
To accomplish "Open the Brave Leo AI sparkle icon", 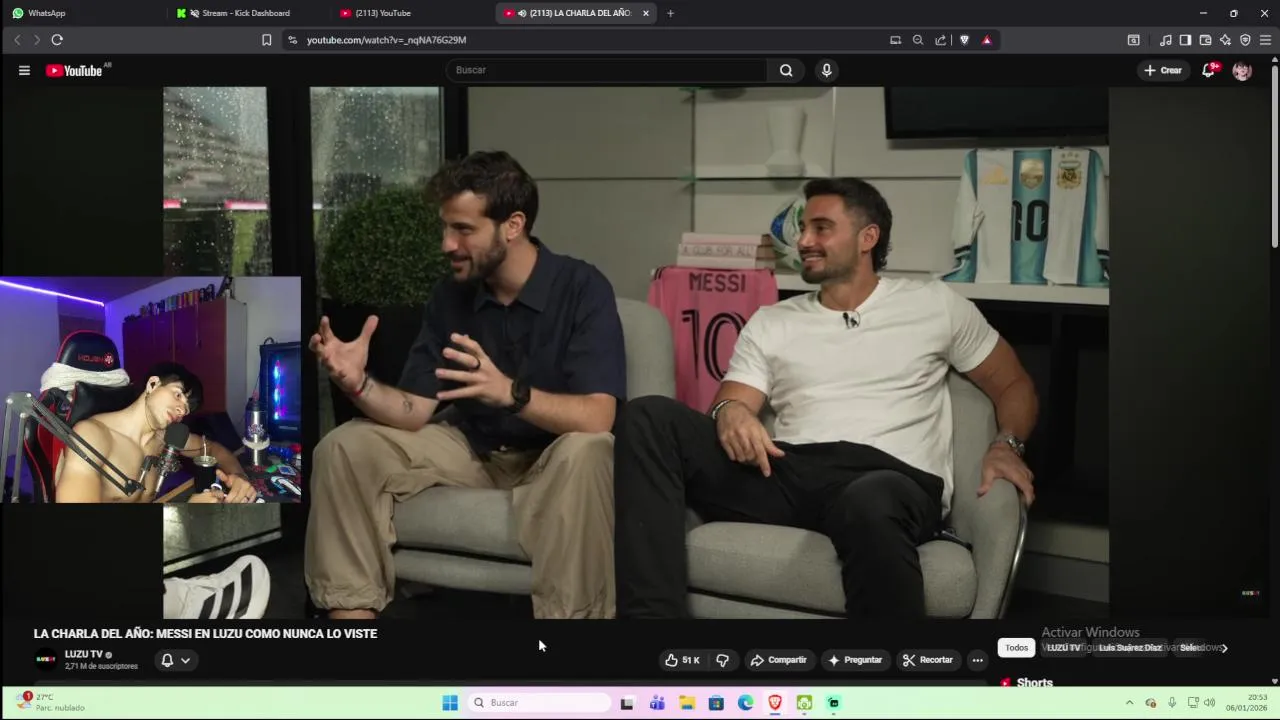I will click(1225, 40).
